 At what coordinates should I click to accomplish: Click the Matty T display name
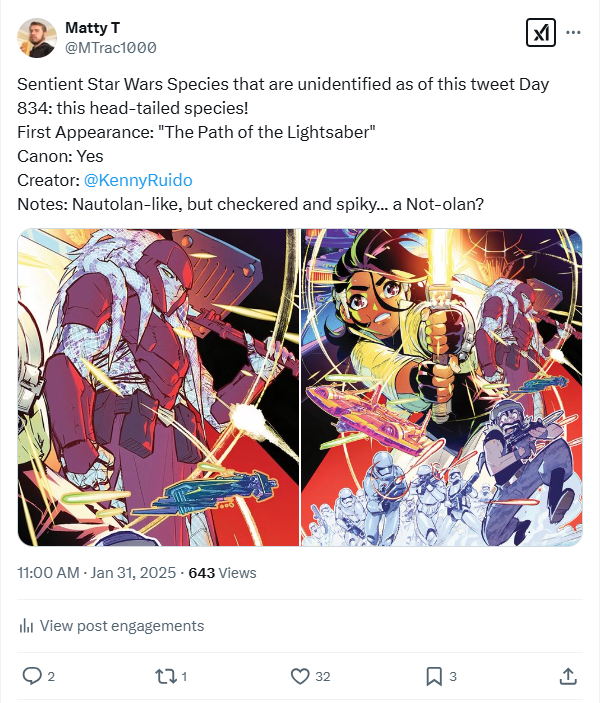tap(91, 26)
